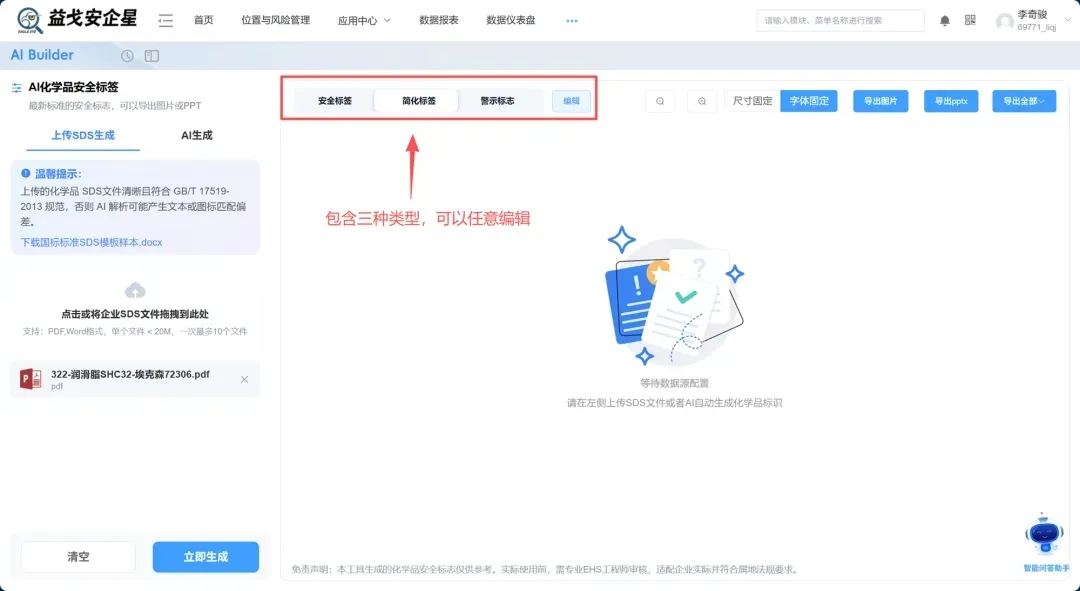The height and width of the screenshot is (591, 1080).
Task: Click the 益戈安企星 logo
Action: [x=76, y=19]
